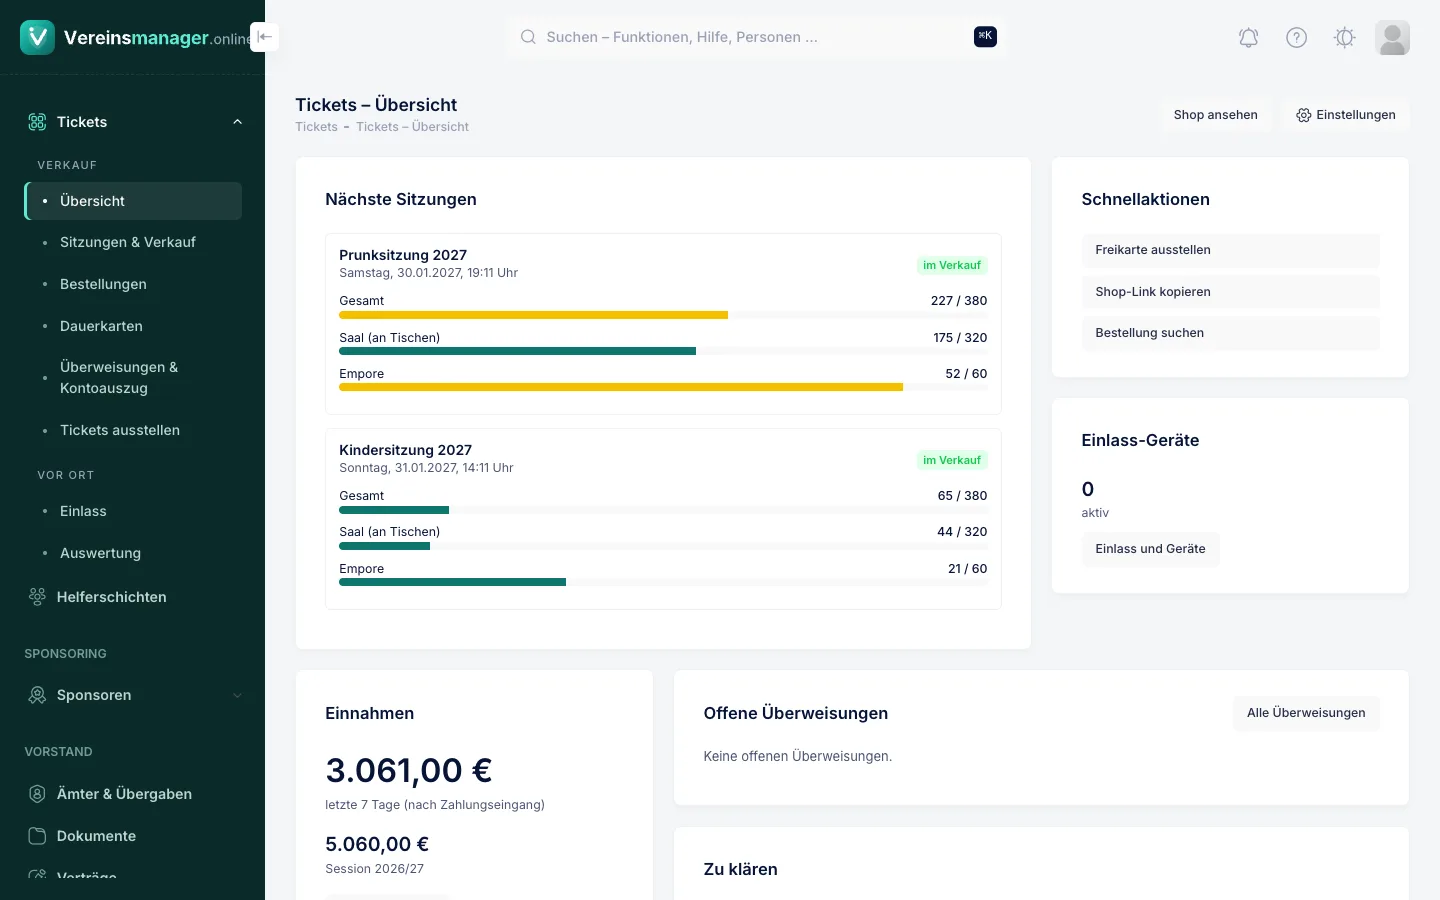Click Prunksitzung's 'im Verkauf' status badge
This screenshot has width=1440, height=900.
click(952, 266)
